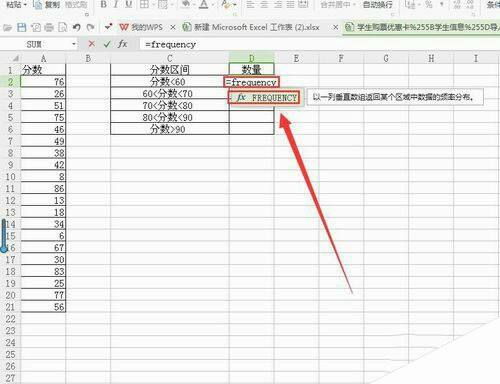
Task: Click the Redo arrow icon
Action: (x=90, y=27)
